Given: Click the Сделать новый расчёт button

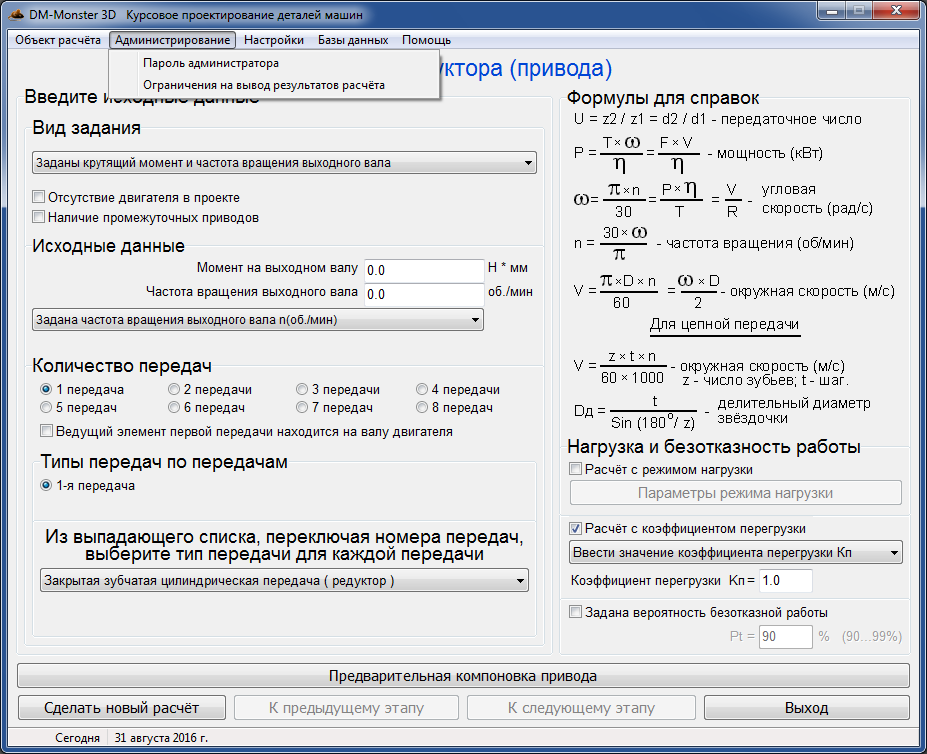Looking at the screenshot, I should [122, 708].
